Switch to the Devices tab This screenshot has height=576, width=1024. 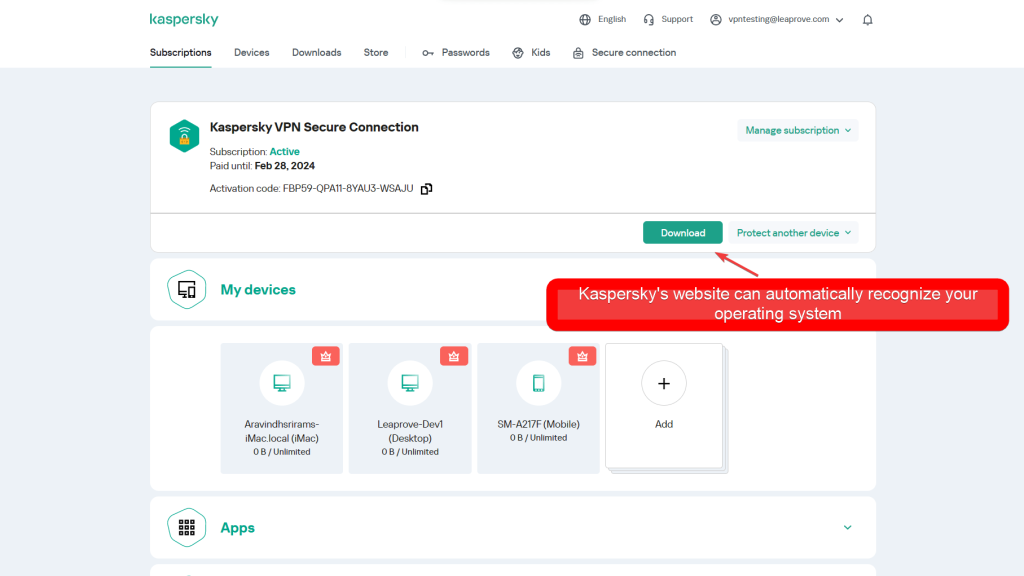tap(251, 53)
